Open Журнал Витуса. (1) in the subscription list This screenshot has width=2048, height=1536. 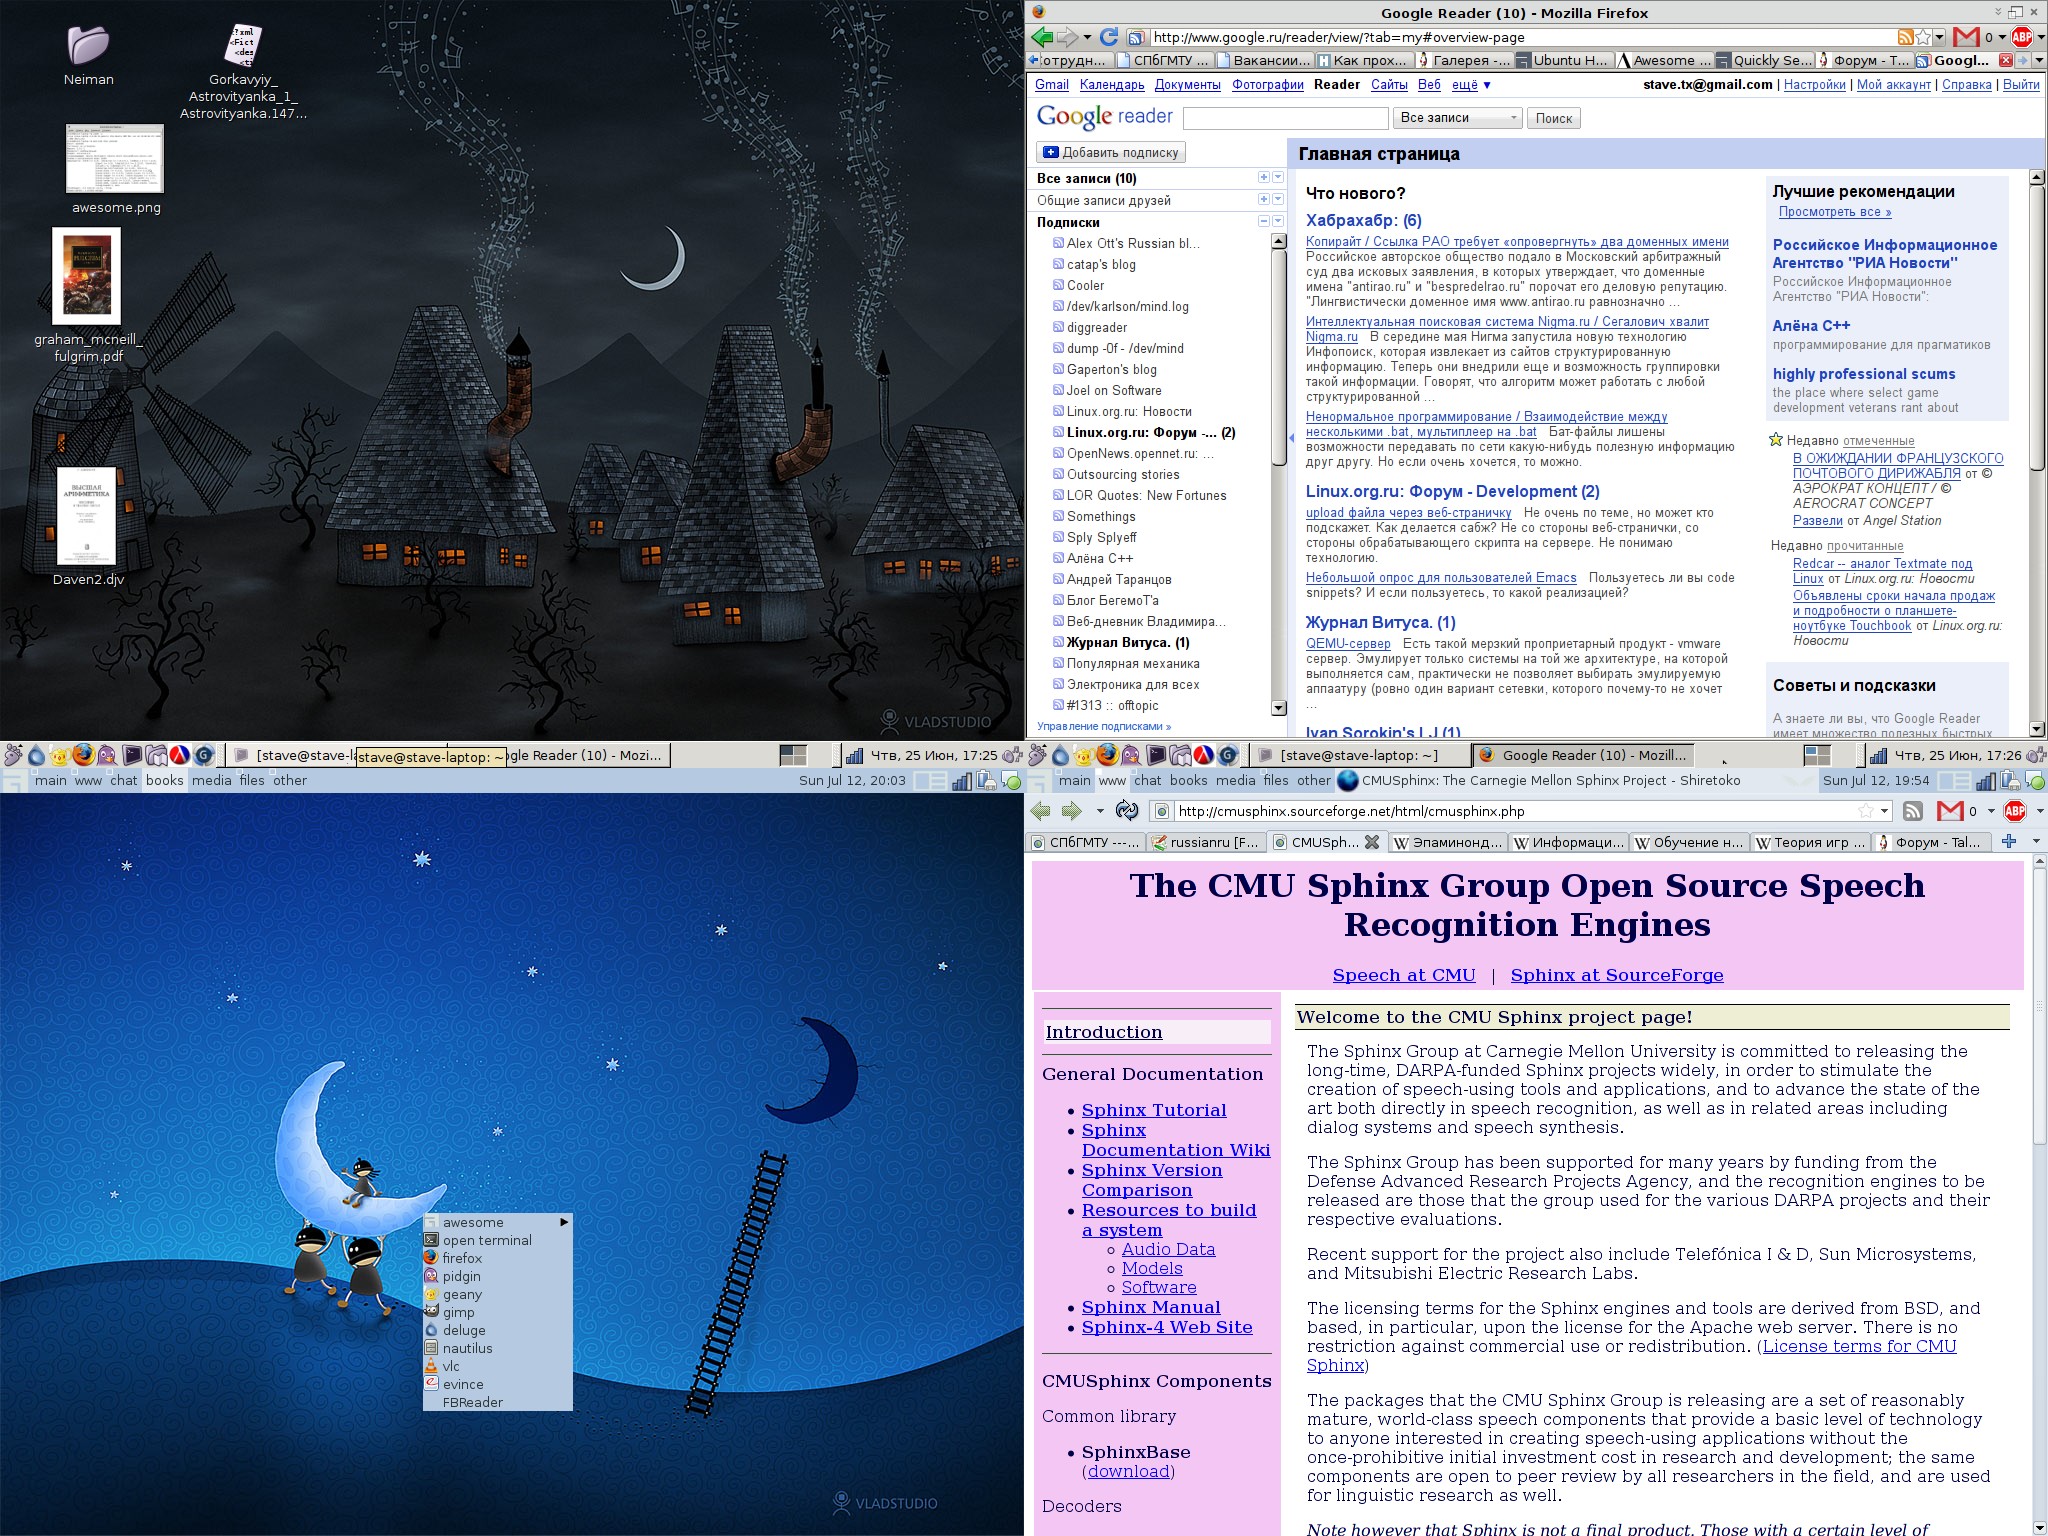click(x=1127, y=643)
